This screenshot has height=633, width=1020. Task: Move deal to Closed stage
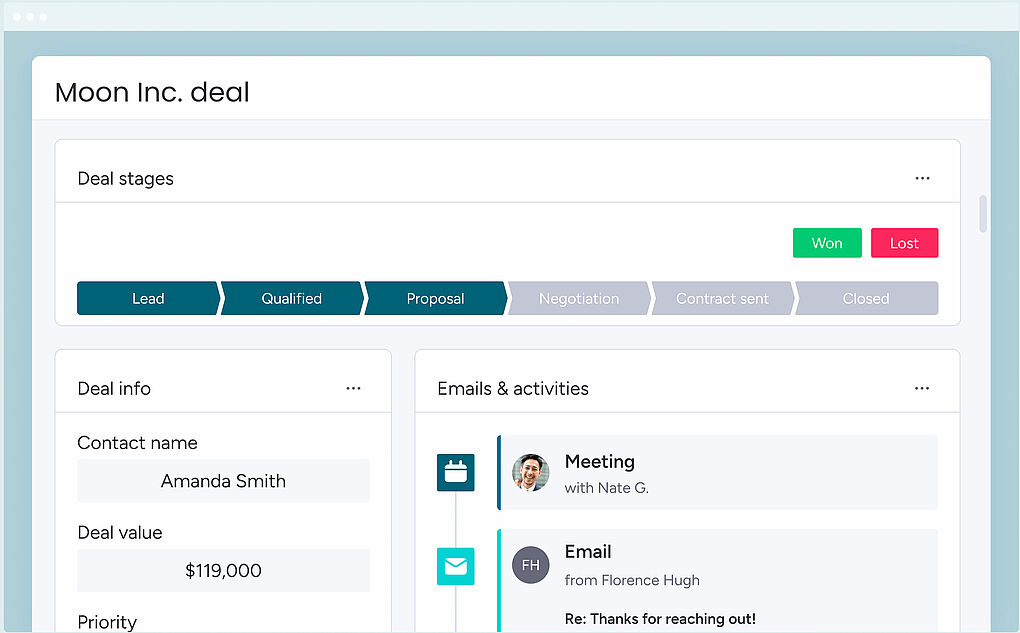866,298
